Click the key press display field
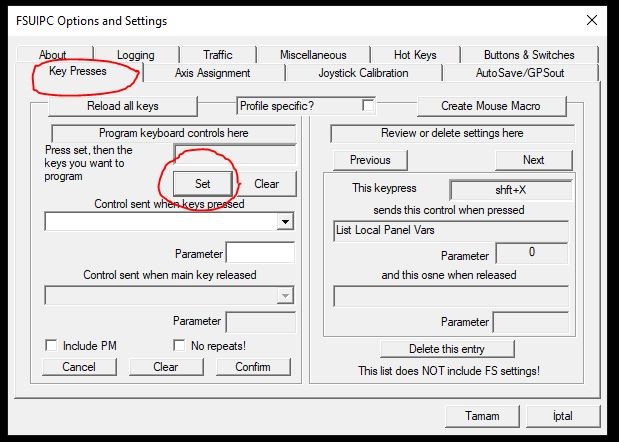 (x=235, y=154)
